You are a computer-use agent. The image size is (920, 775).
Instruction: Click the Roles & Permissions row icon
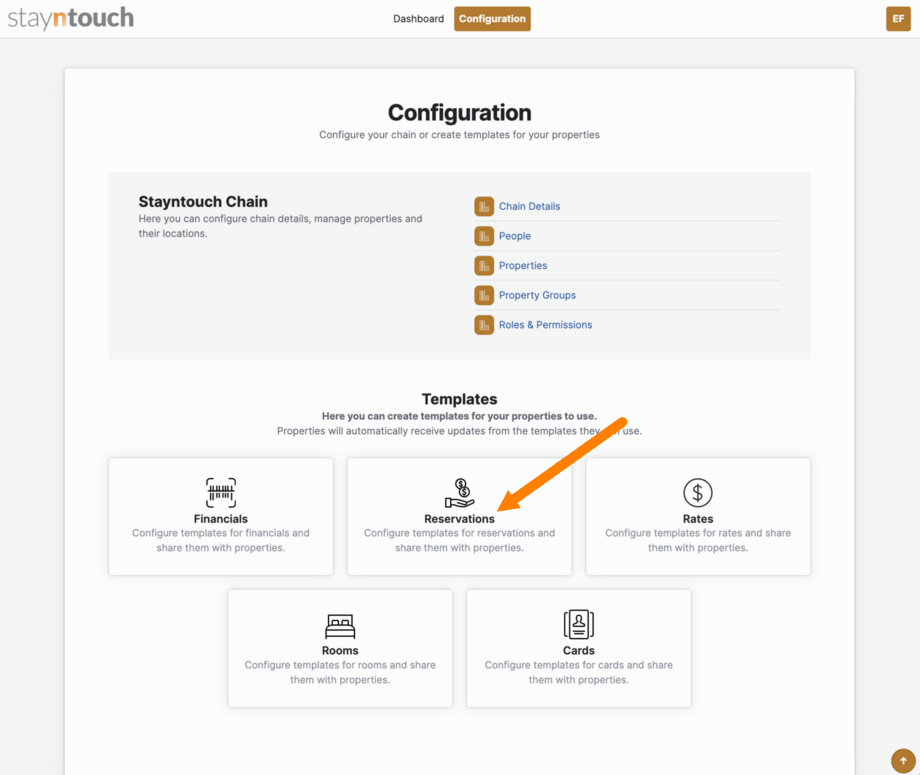[484, 324]
